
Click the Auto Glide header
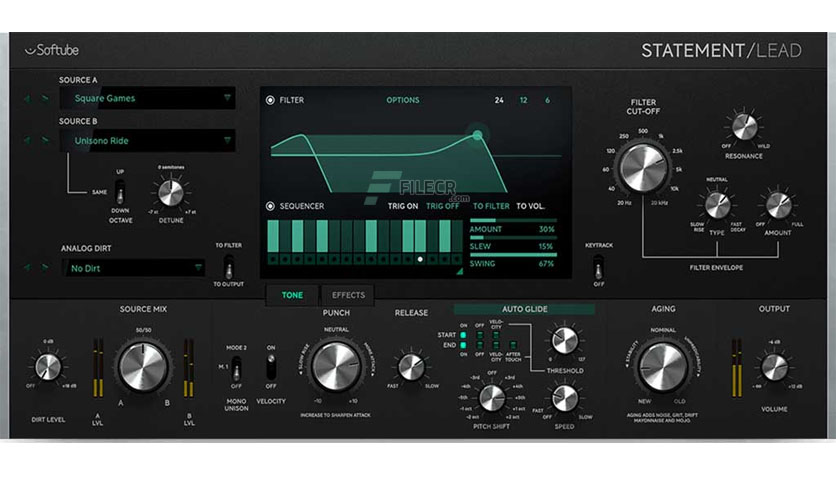click(524, 309)
